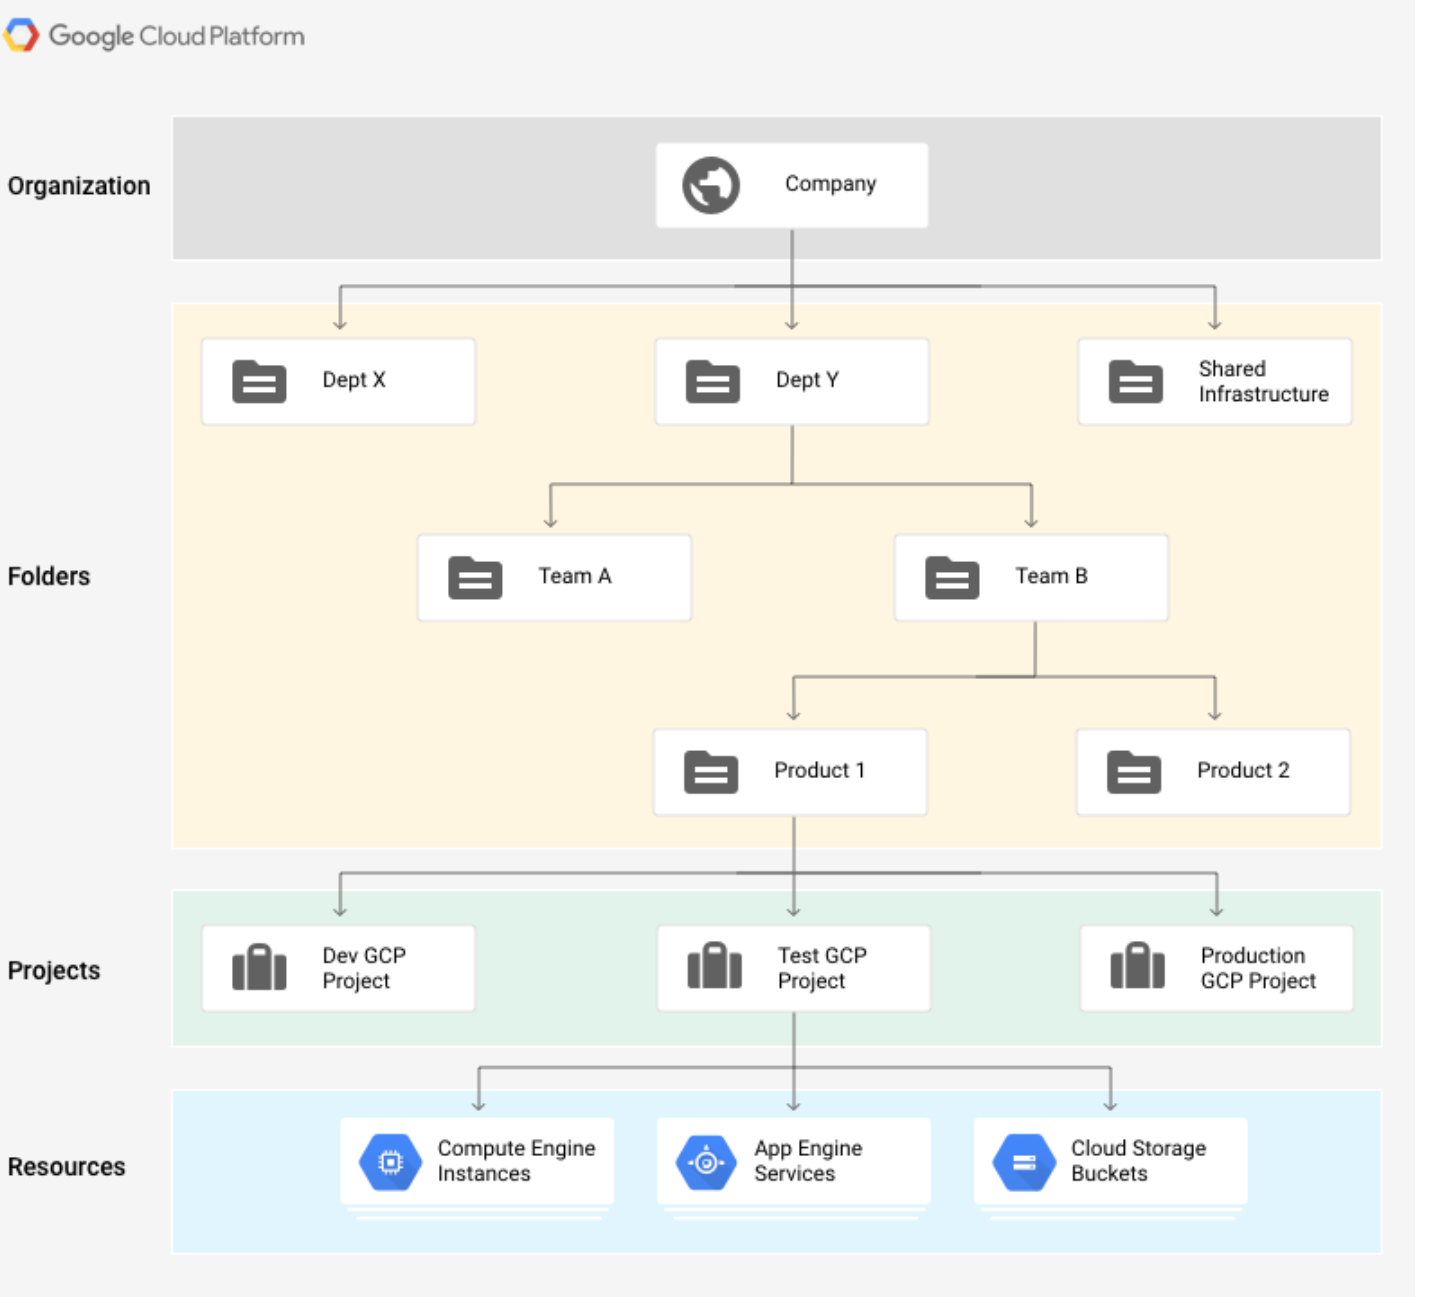
Task: Click the Product 2 label
Action: (1243, 770)
